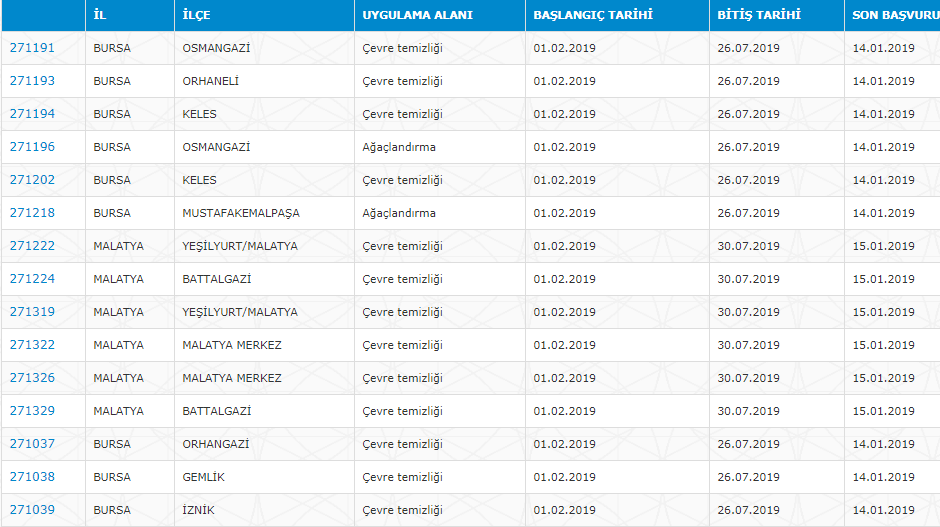The height and width of the screenshot is (527, 940).
Task: Select KELES cell in row 271202
Action: 264,180
